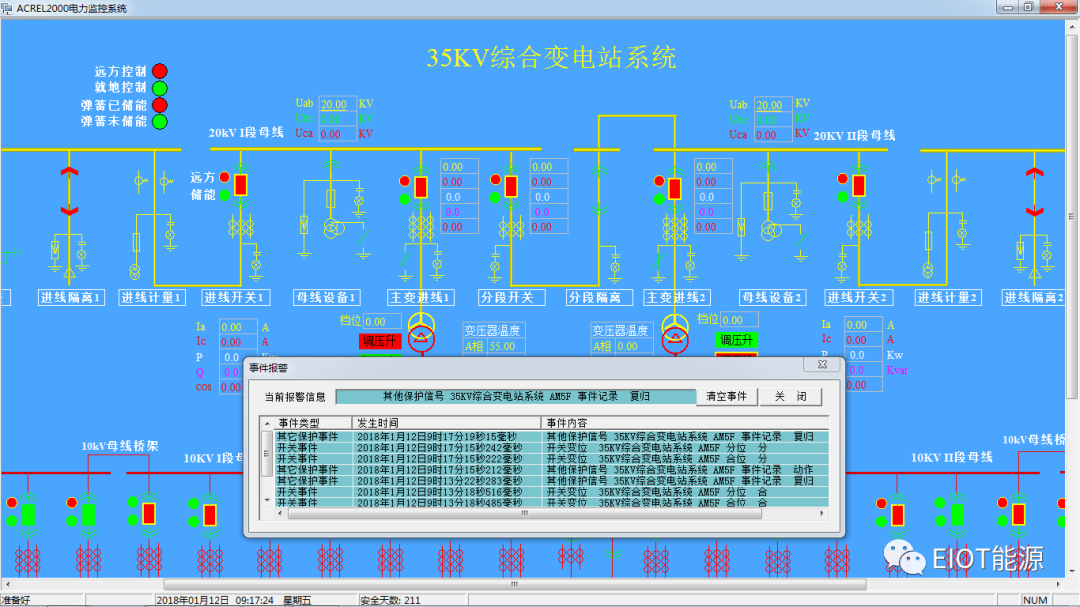Open the 母线设备2 label
The height and width of the screenshot is (607, 1080).
772,298
